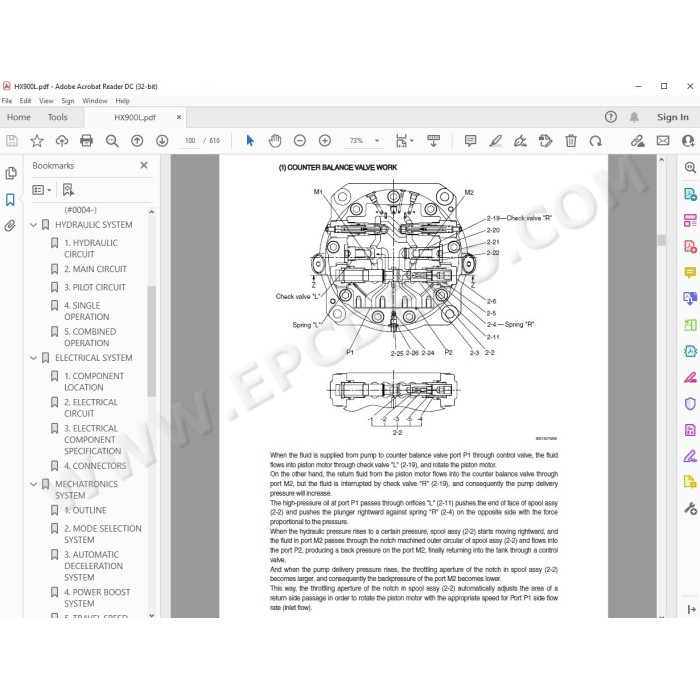Image resolution: width=700 pixels, height=700 pixels.
Task: Collapse HYDRAULIC SYSTEM bookmark
Action: click(x=33, y=225)
